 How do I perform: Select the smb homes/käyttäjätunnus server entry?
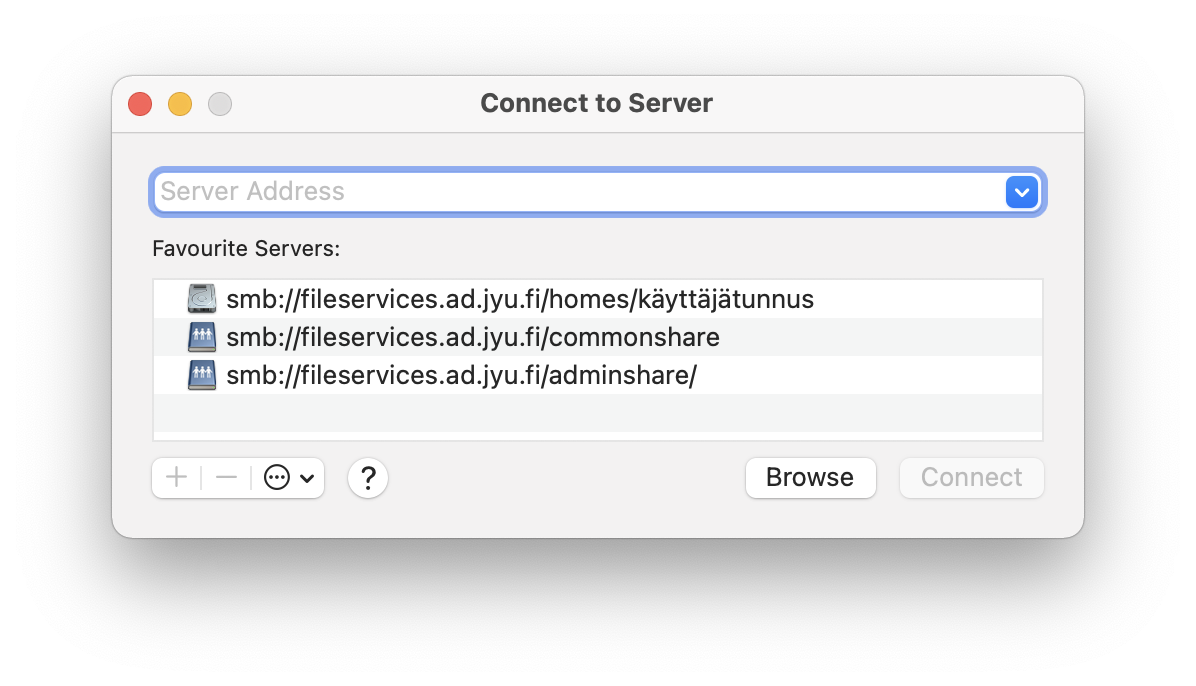[x=520, y=299]
